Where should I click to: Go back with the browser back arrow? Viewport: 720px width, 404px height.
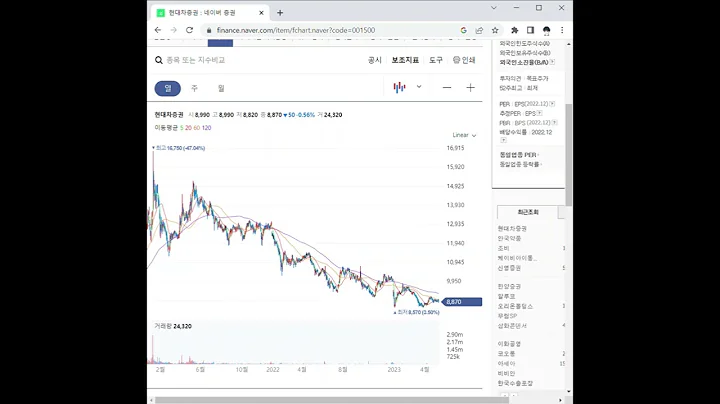coord(158,30)
